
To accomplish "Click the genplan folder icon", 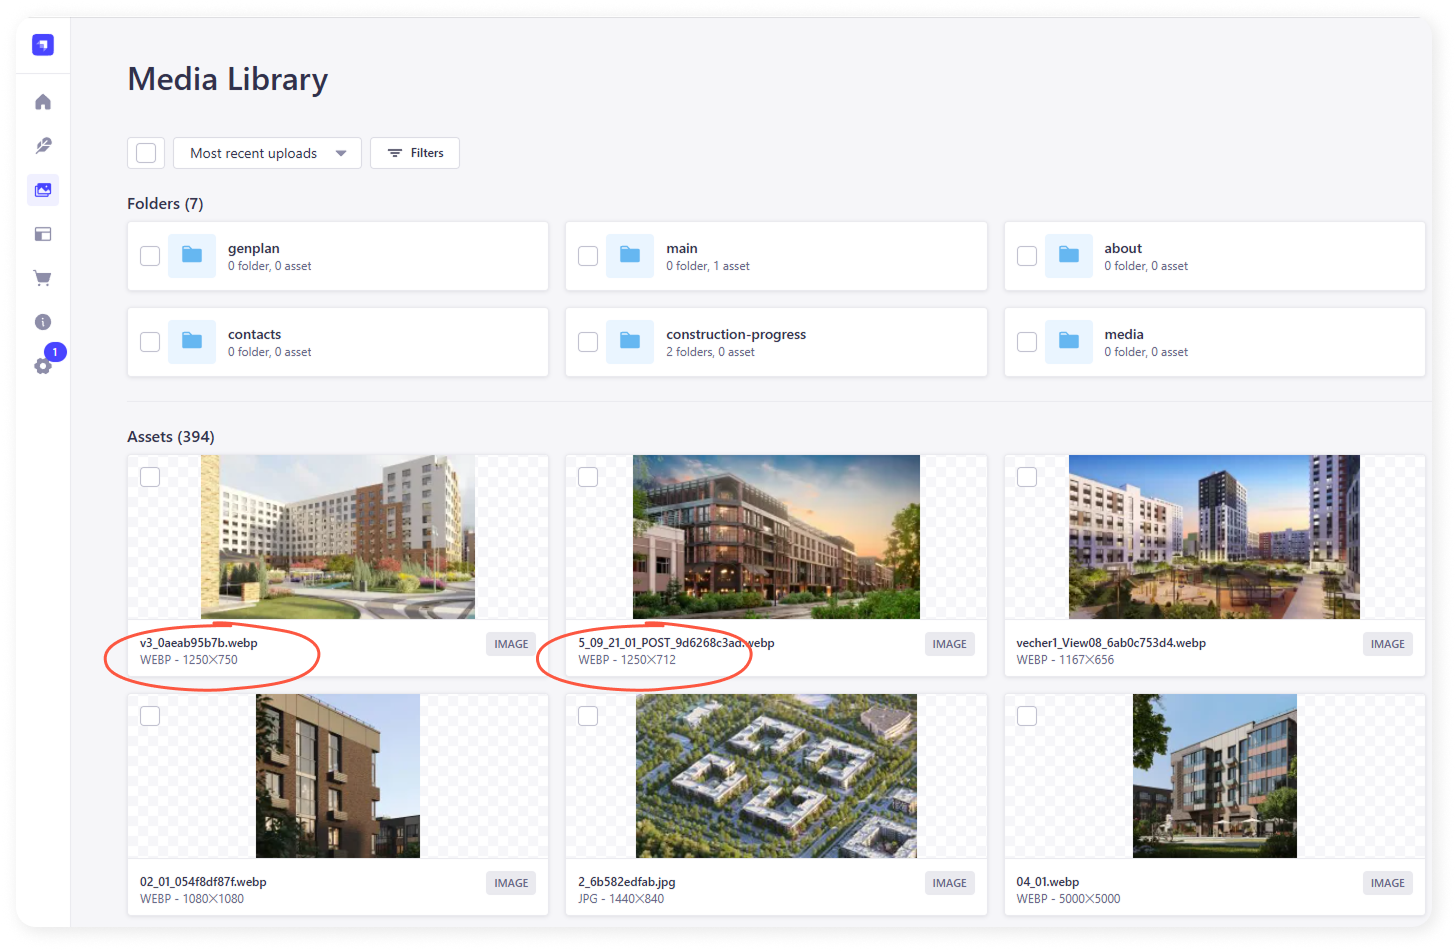I will point(192,256).
